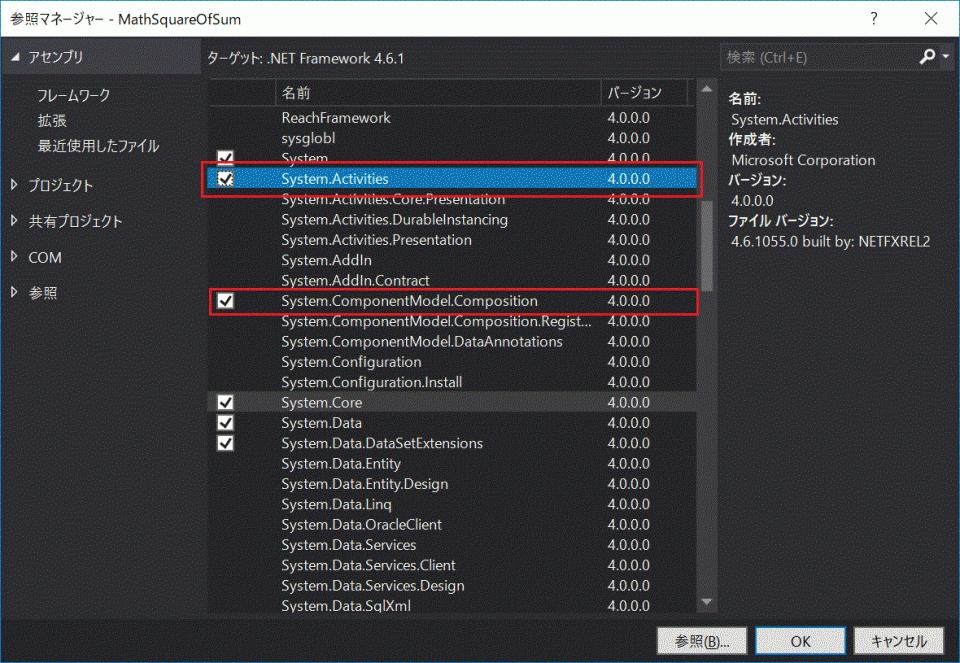
Task: Click the キャンセル button
Action: coord(899,641)
